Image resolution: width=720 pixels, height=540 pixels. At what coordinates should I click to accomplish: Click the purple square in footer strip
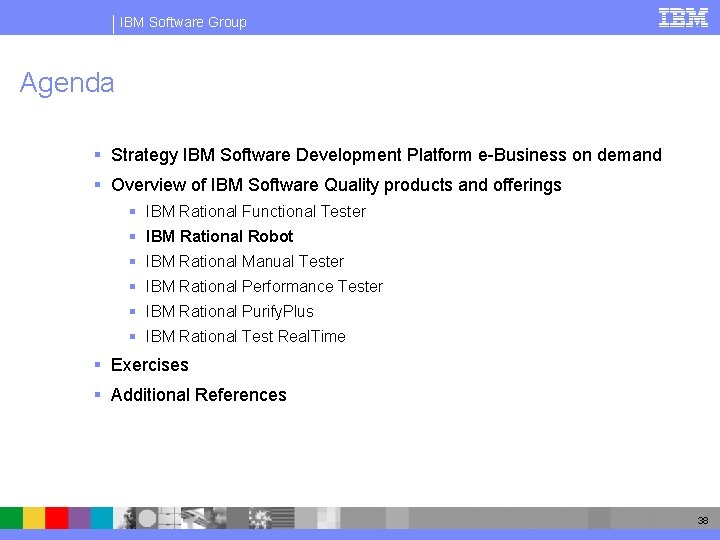pyautogui.click(x=79, y=518)
